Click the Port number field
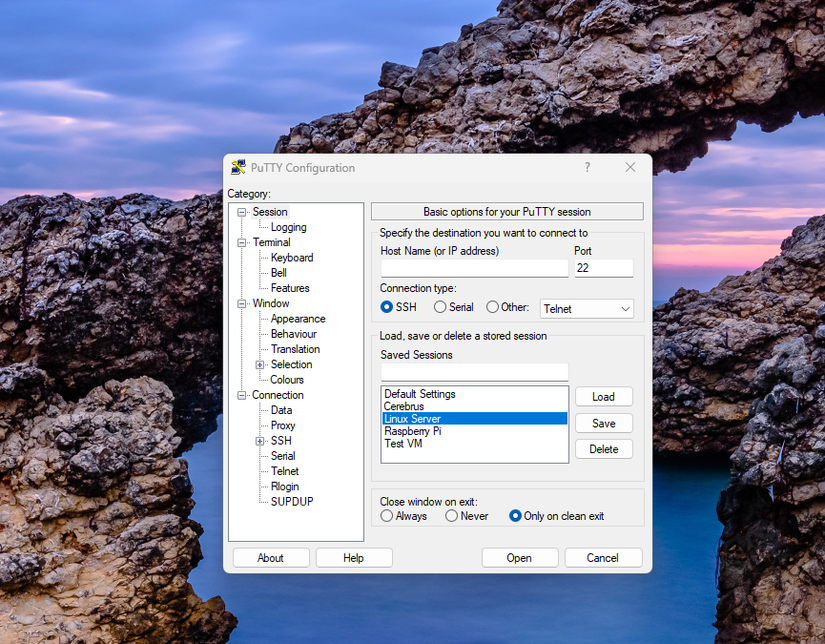Image resolution: width=825 pixels, height=644 pixels. tap(604, 268)
